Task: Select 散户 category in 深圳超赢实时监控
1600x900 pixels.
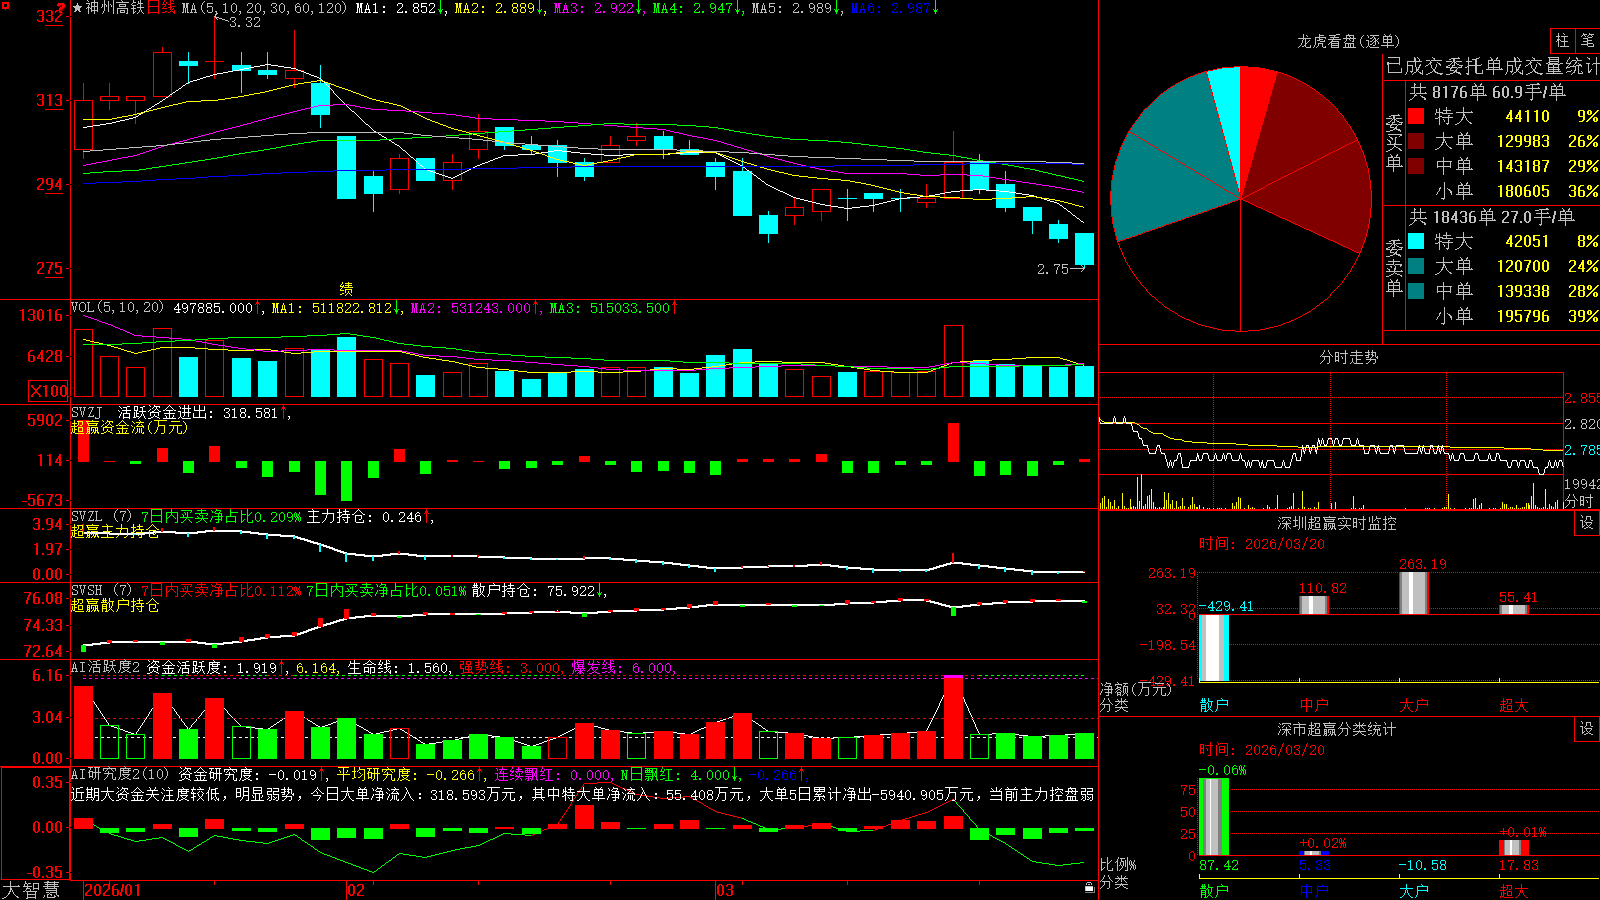Action: pyautogui.click(x=1214, y=705)
